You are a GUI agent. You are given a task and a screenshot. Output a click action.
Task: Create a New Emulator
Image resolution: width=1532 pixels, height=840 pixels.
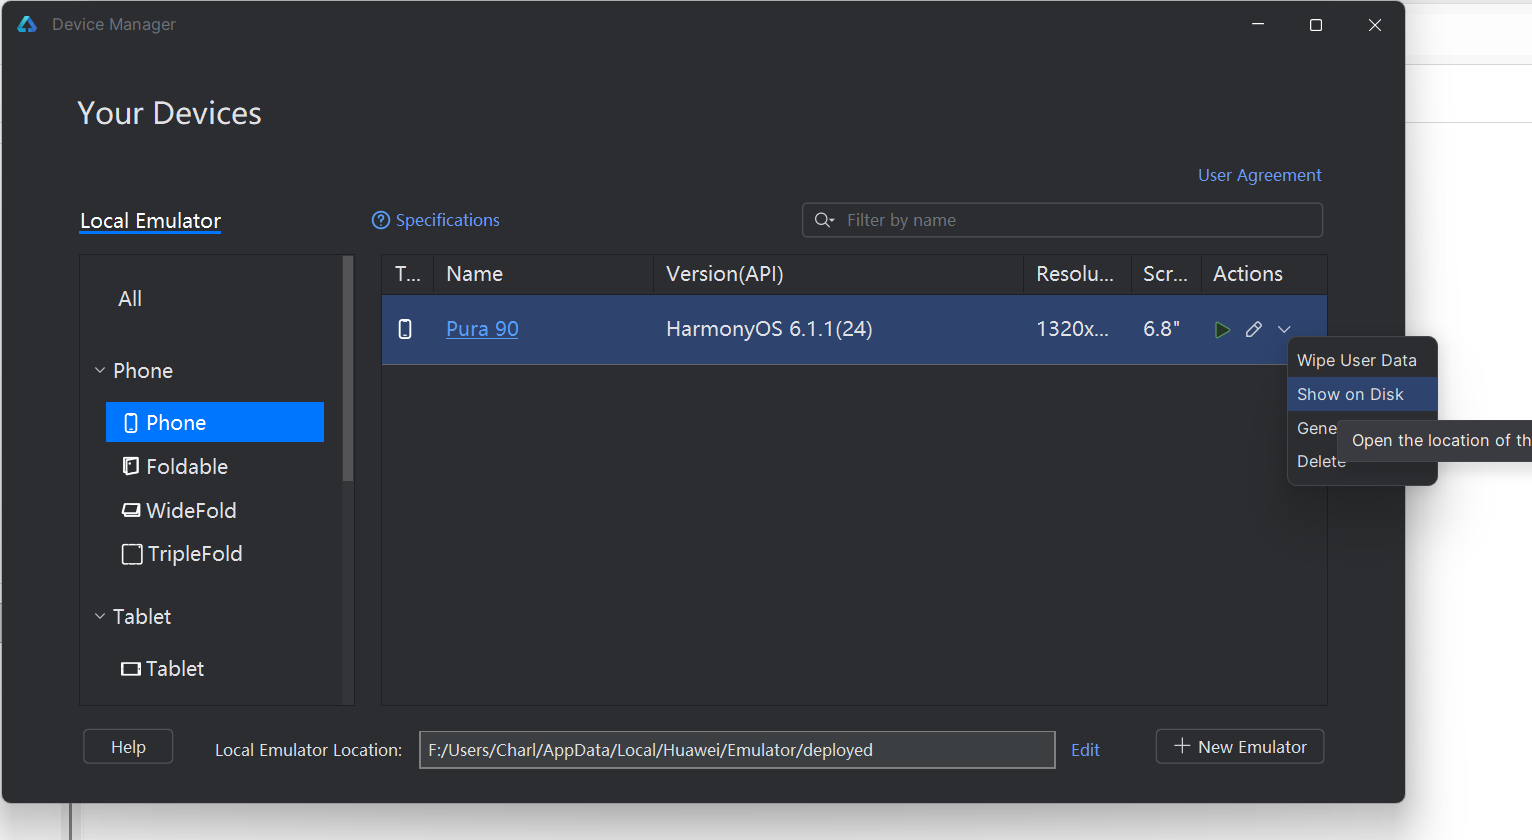[x=1240, y=747]
